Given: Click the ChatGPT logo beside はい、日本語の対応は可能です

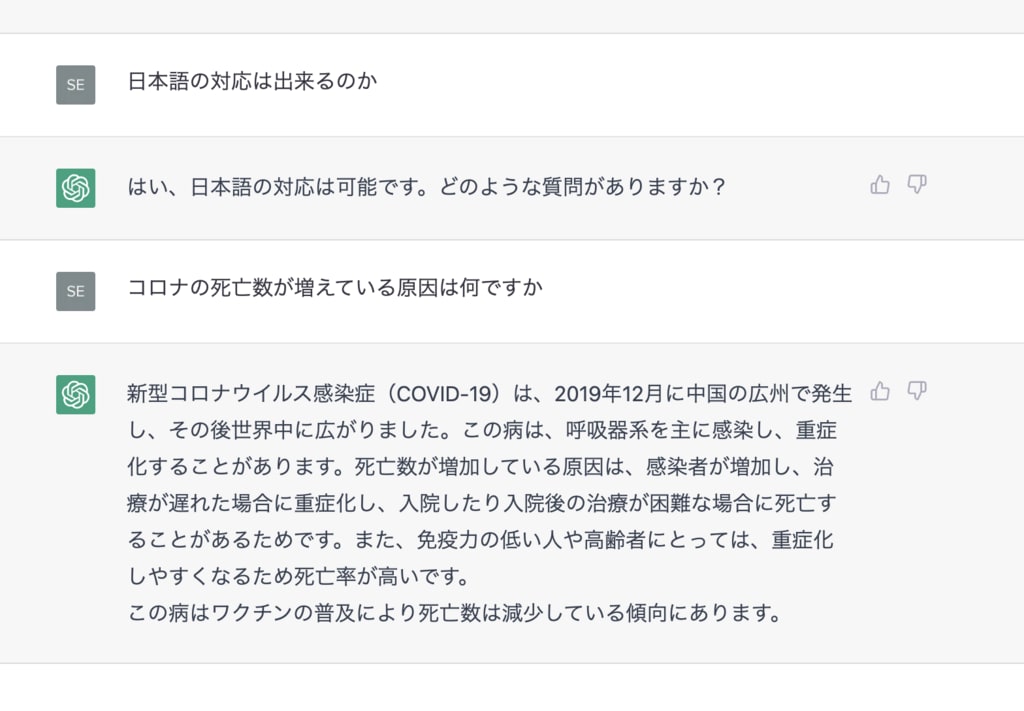Looking at the screenshot, I should click(x=76, y=188).
